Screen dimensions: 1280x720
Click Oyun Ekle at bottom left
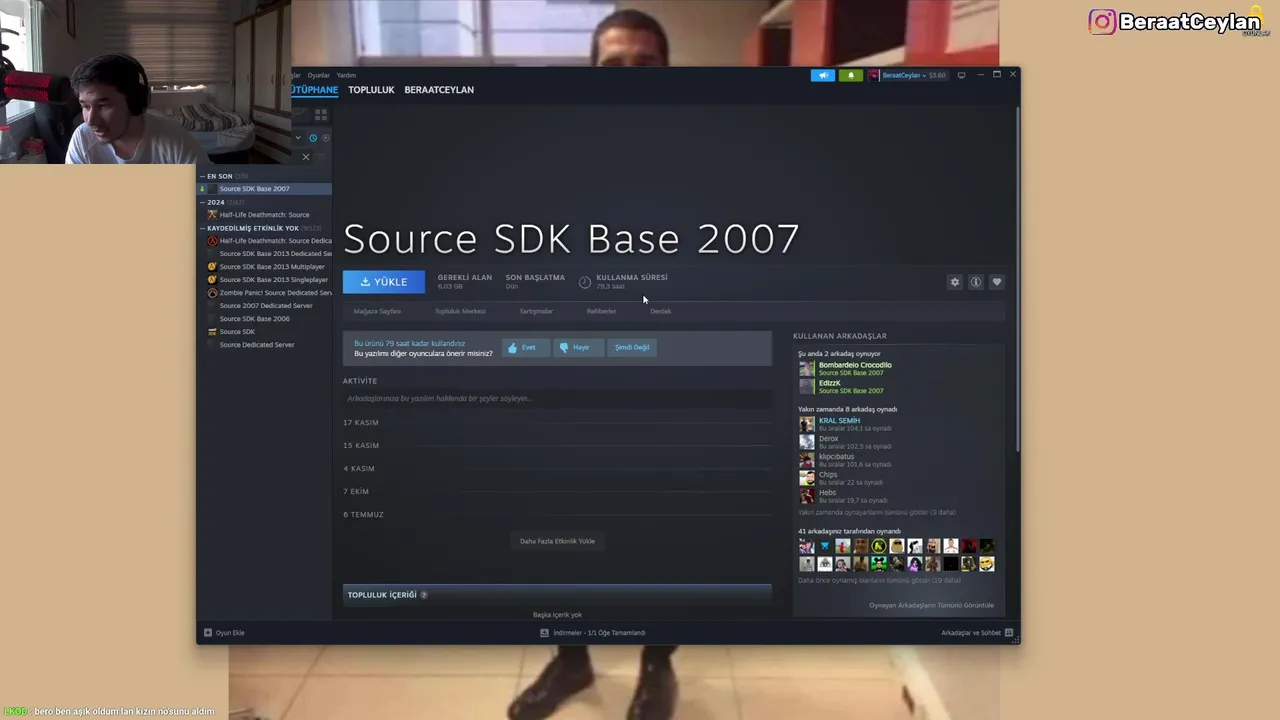224,633
